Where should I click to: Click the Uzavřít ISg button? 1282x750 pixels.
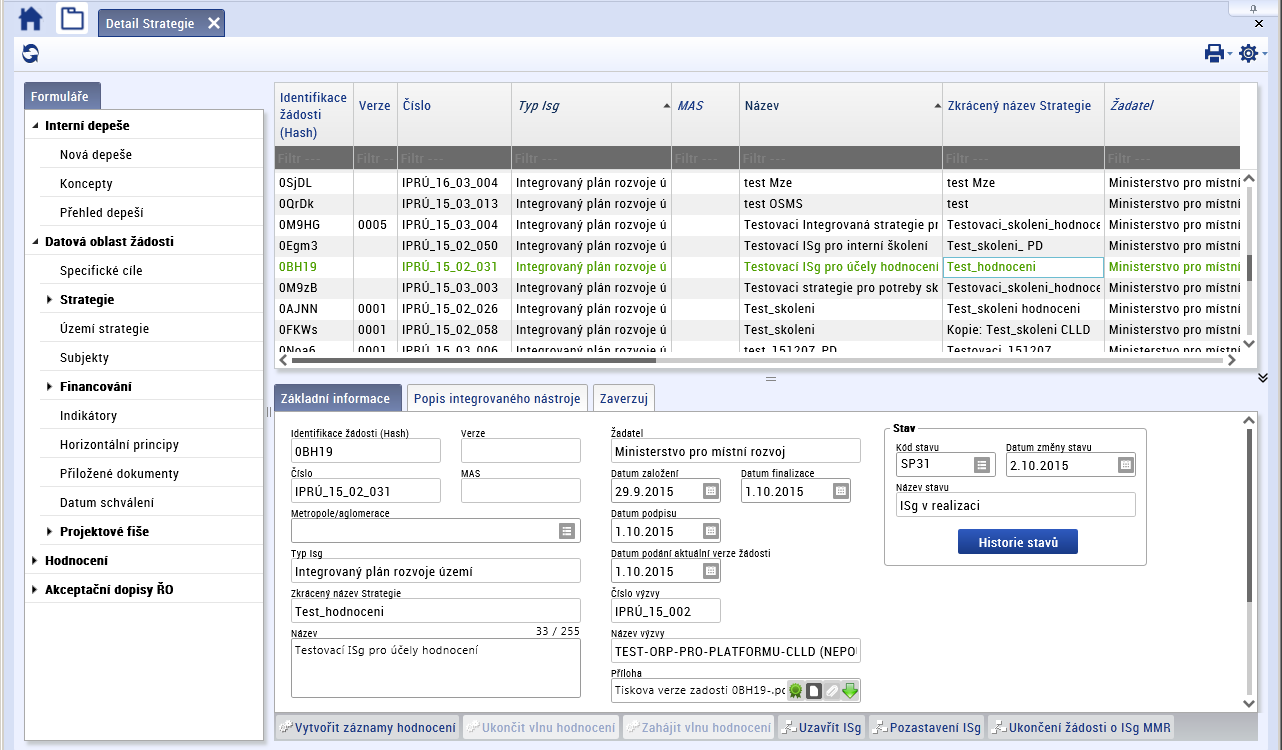821,727
